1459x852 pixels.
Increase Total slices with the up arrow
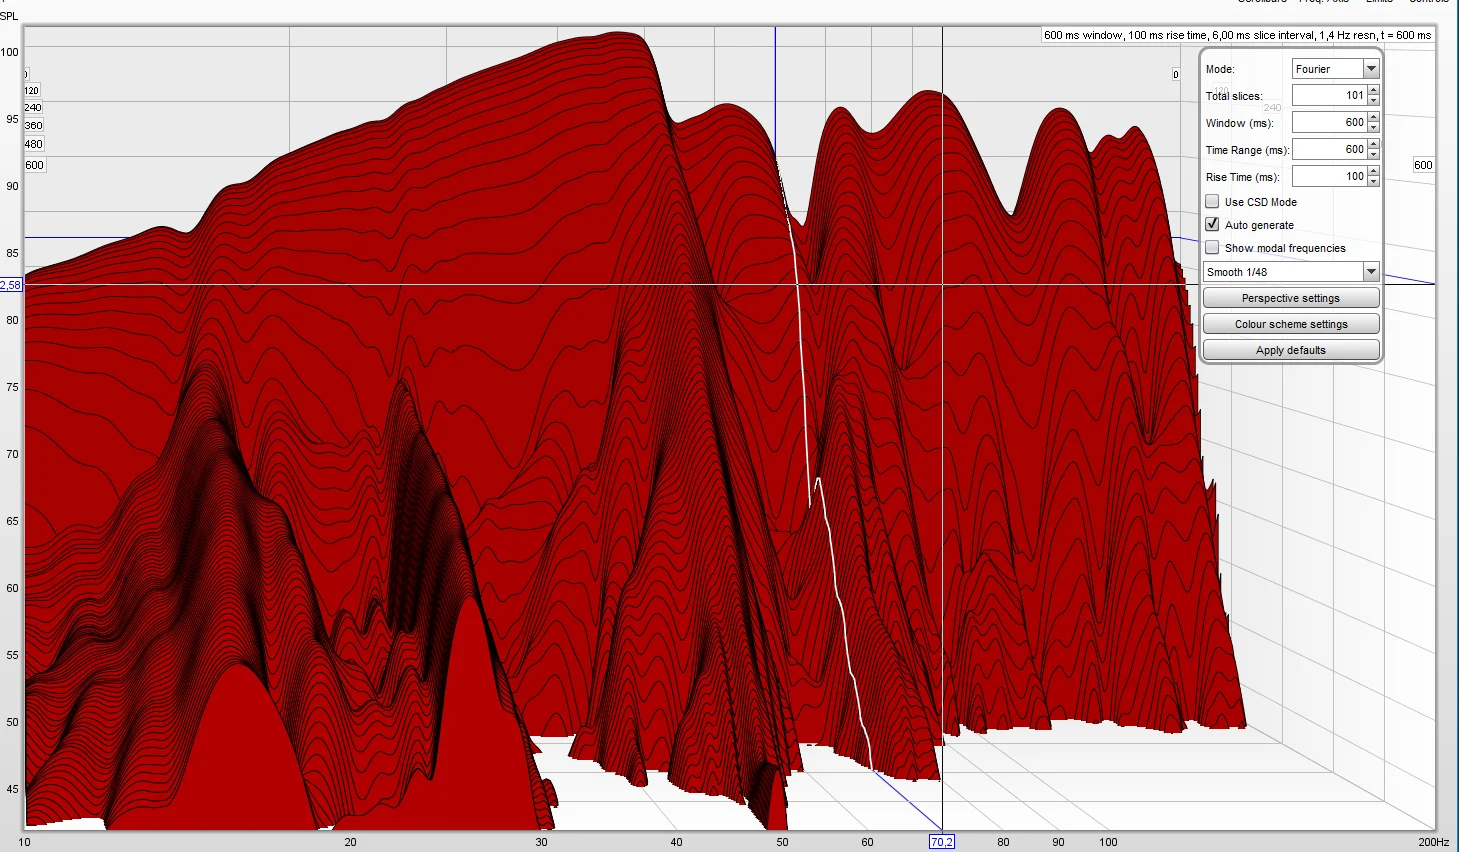click(x=1374, y=90)
